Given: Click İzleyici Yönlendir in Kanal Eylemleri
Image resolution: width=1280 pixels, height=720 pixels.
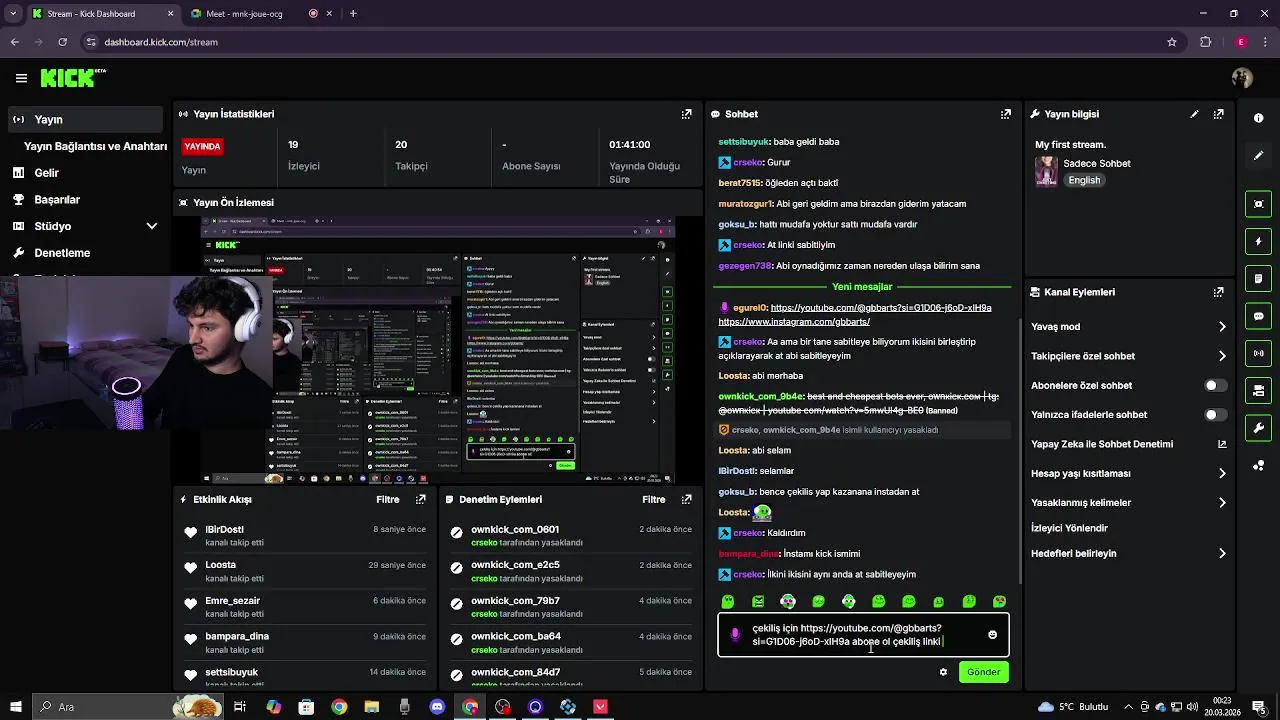Looking at the screenshot, I should 1069,528.
